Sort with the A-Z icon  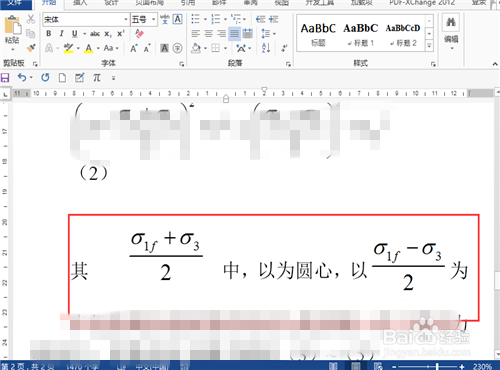tap(266, 48)
